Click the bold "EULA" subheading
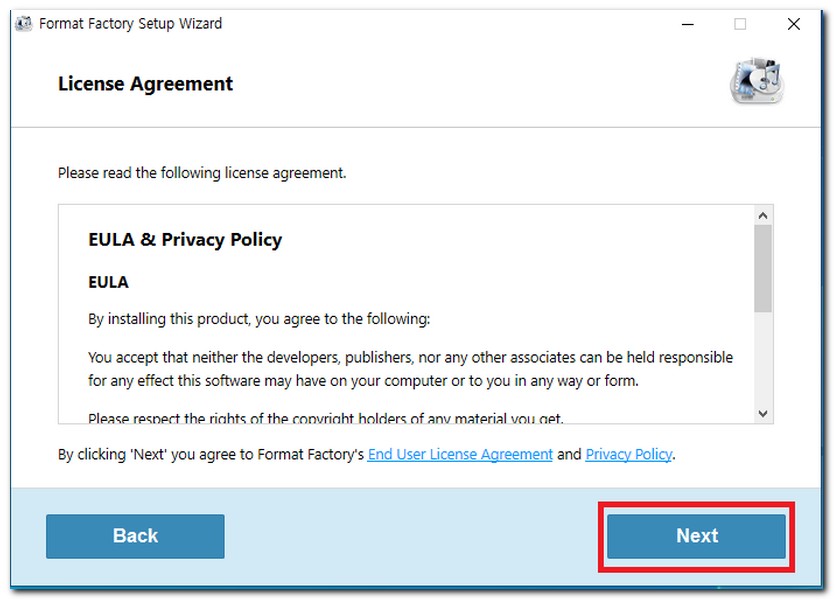This screenshot has height=600, width=835. 108,282
